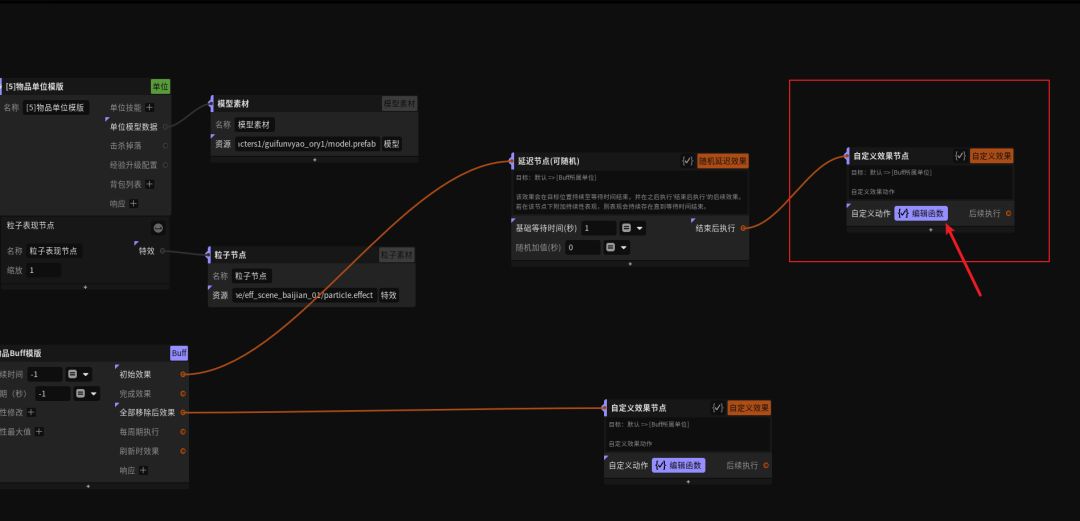Screen dimensions: 1080x521
Task: Click 自定义效果 tag on lower custom node
Action: tap(749, 408)
